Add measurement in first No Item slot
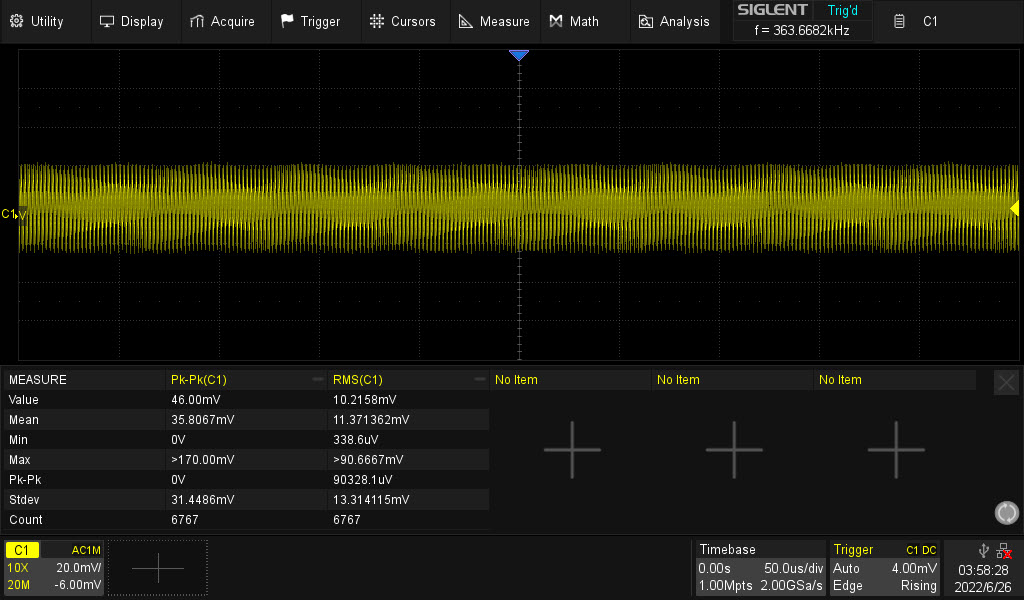This screenshot has width=1024, height=600. pyautogui.click(x=572, y=449)
